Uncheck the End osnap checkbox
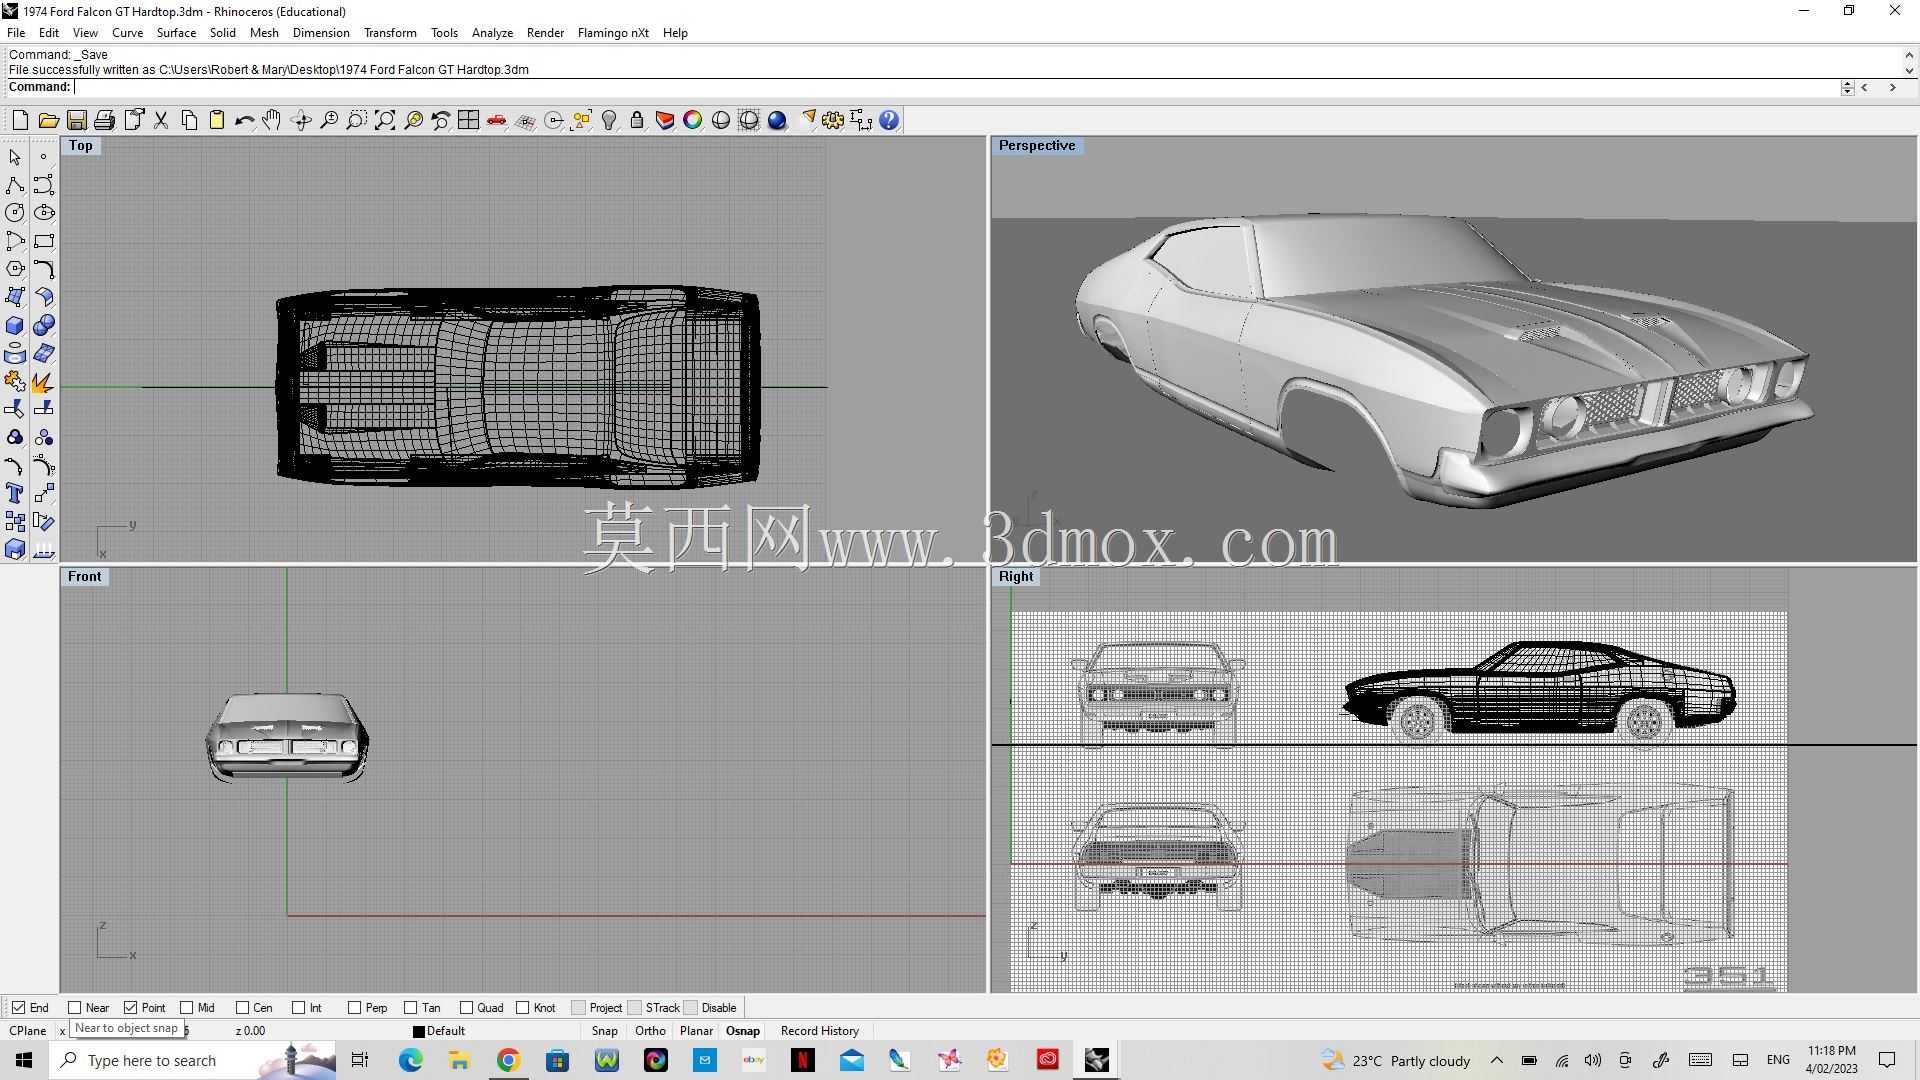This screenshot has width=1920, height=1080. (18, 1008)
